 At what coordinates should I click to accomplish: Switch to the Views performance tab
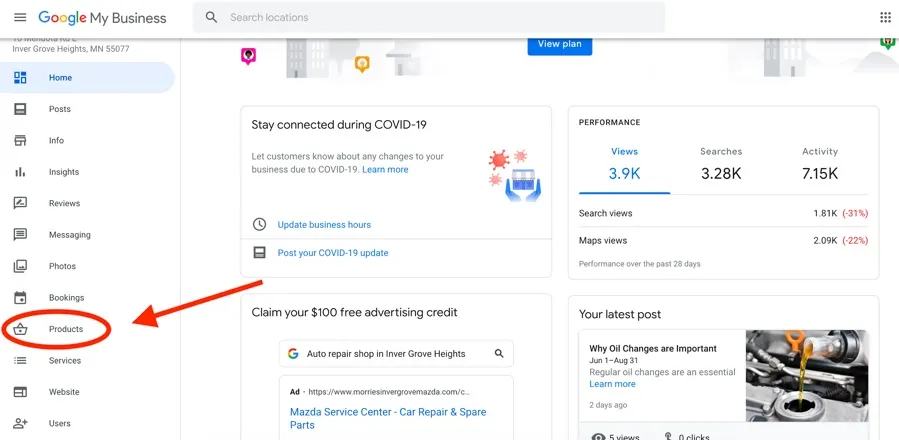tap(624, 165)
